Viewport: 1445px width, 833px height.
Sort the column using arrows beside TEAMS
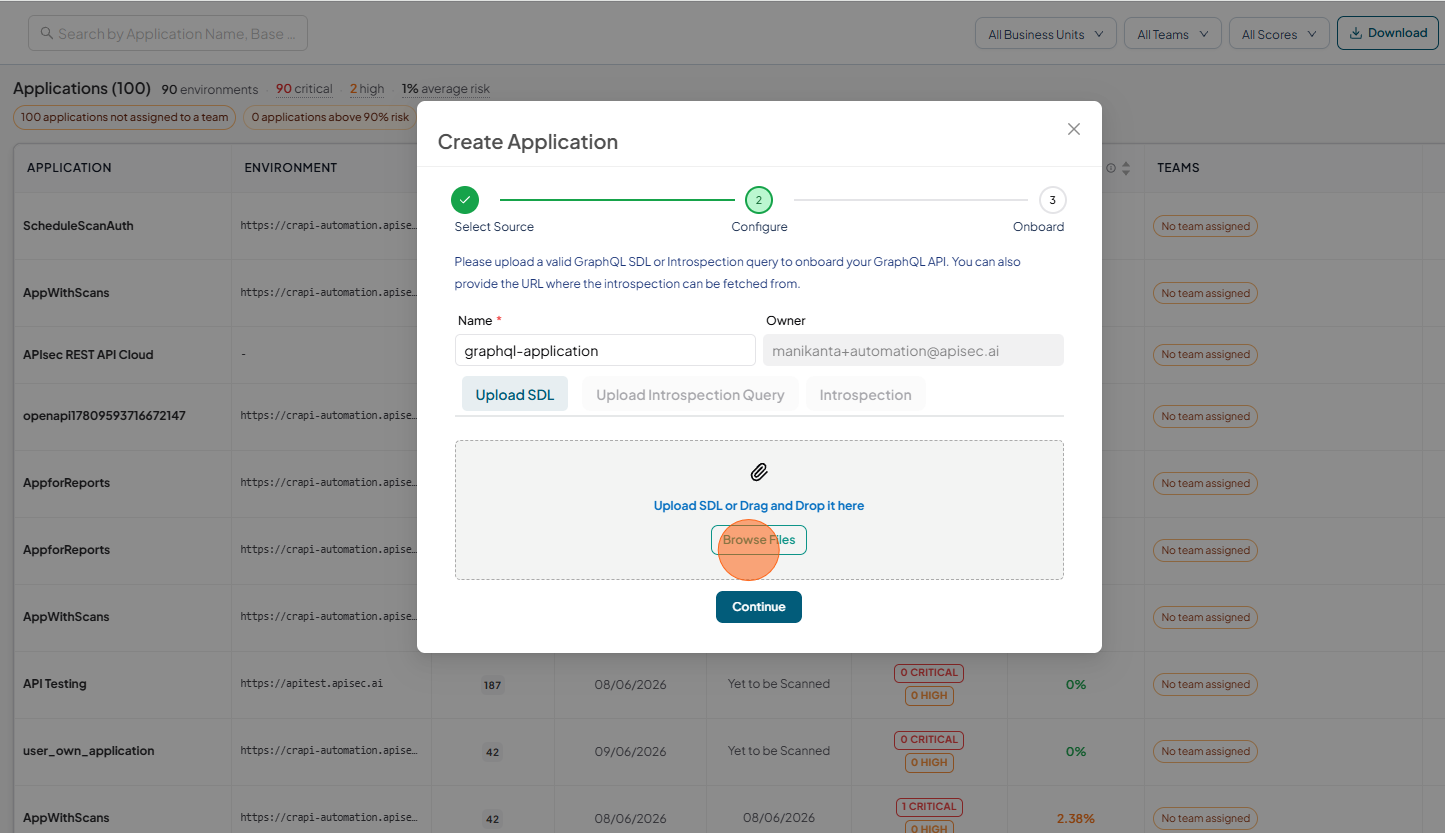[x=1126, y=168]
